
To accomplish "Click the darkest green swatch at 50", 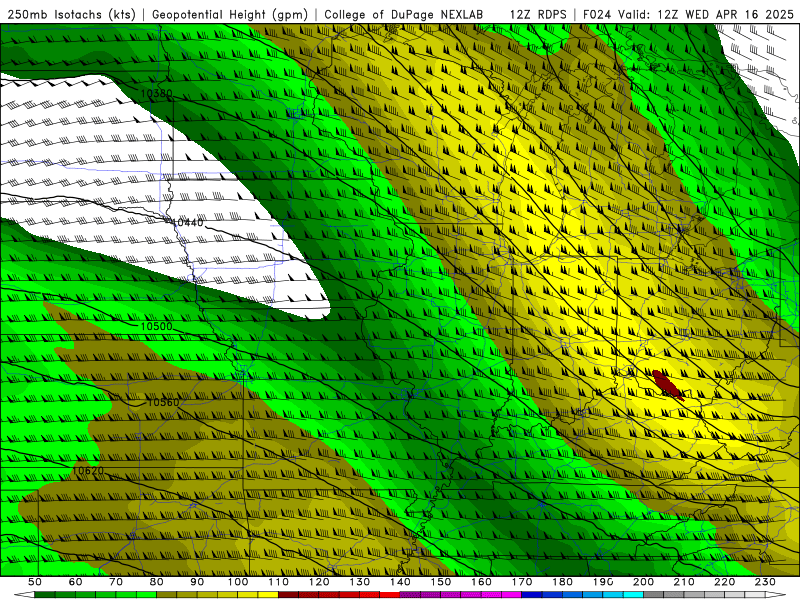I will click(45, 595).
